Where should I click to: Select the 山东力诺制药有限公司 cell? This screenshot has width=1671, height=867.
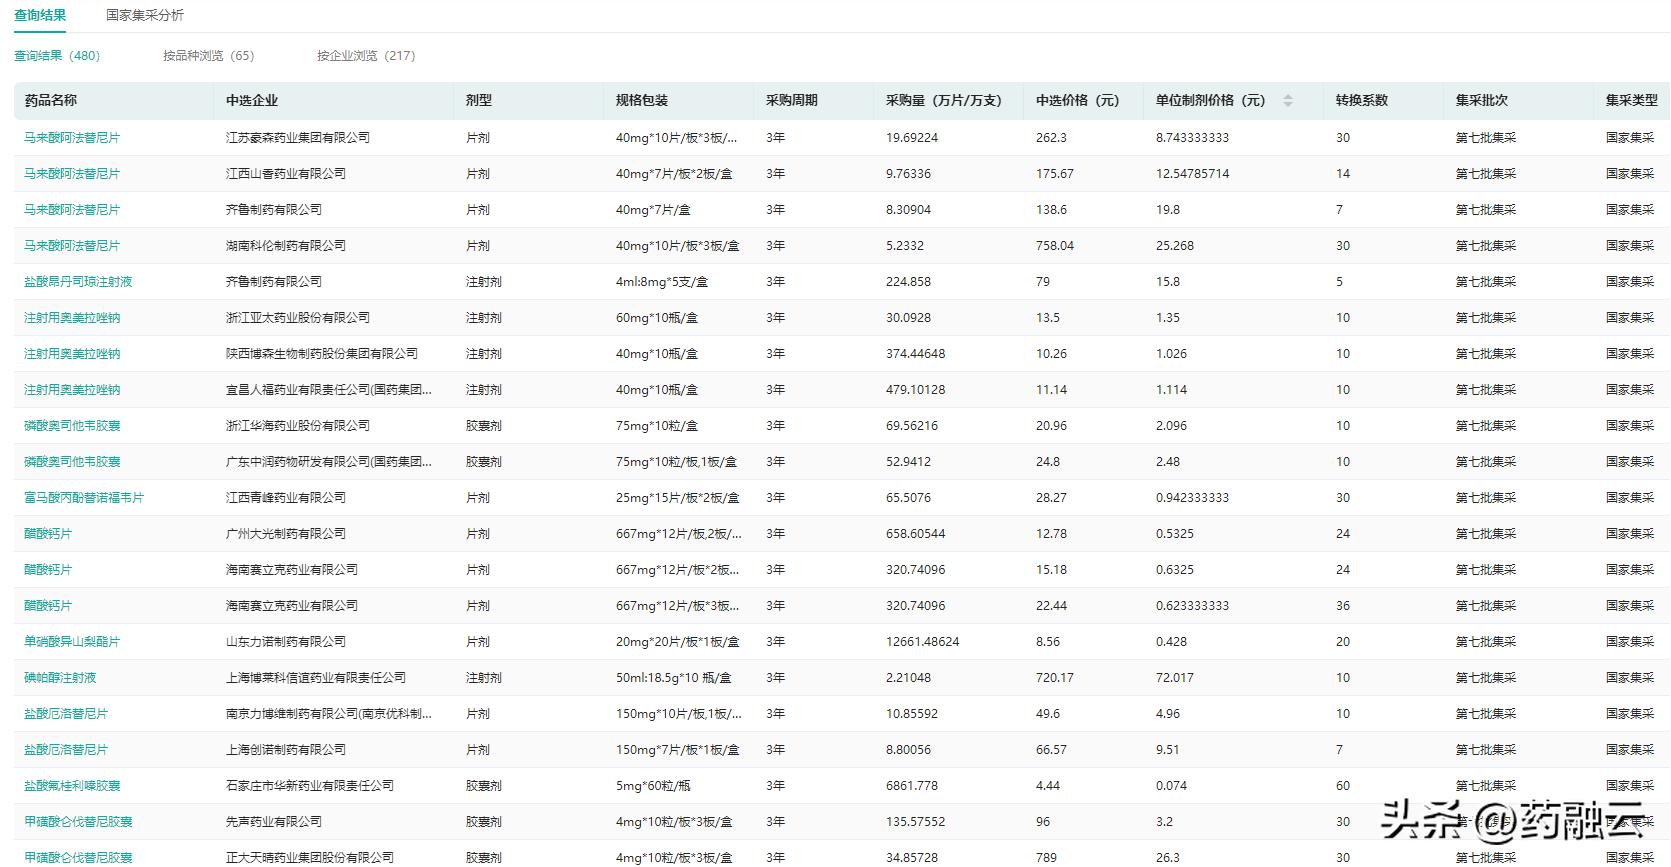pyautogui.click(x=286, y=642)
